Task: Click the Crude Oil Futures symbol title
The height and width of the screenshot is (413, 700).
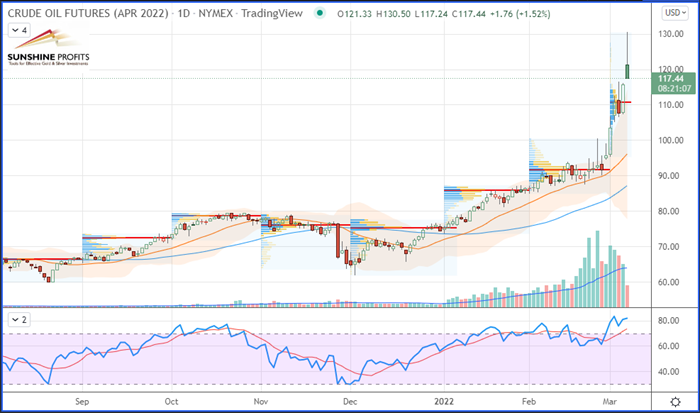Action: coord(90,13)
